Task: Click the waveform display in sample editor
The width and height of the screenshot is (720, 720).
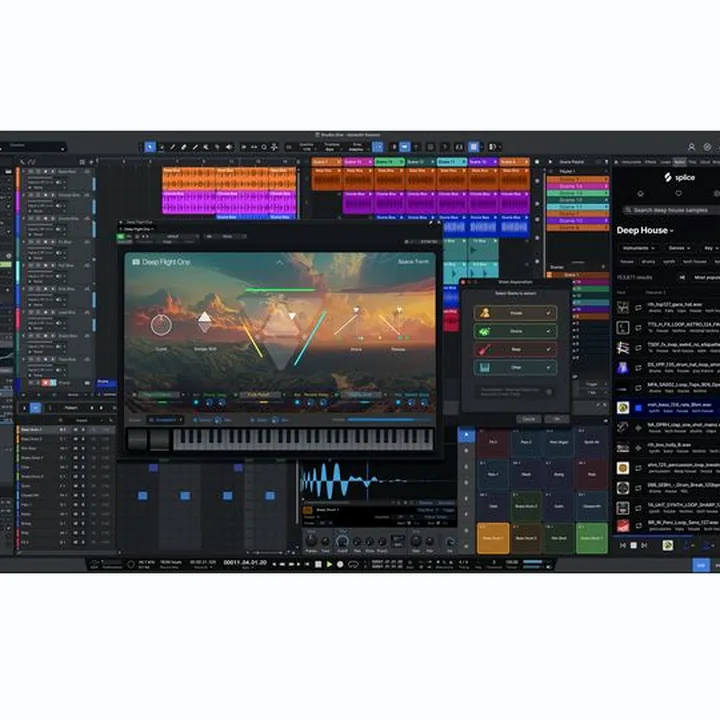Action: point(377,479)
